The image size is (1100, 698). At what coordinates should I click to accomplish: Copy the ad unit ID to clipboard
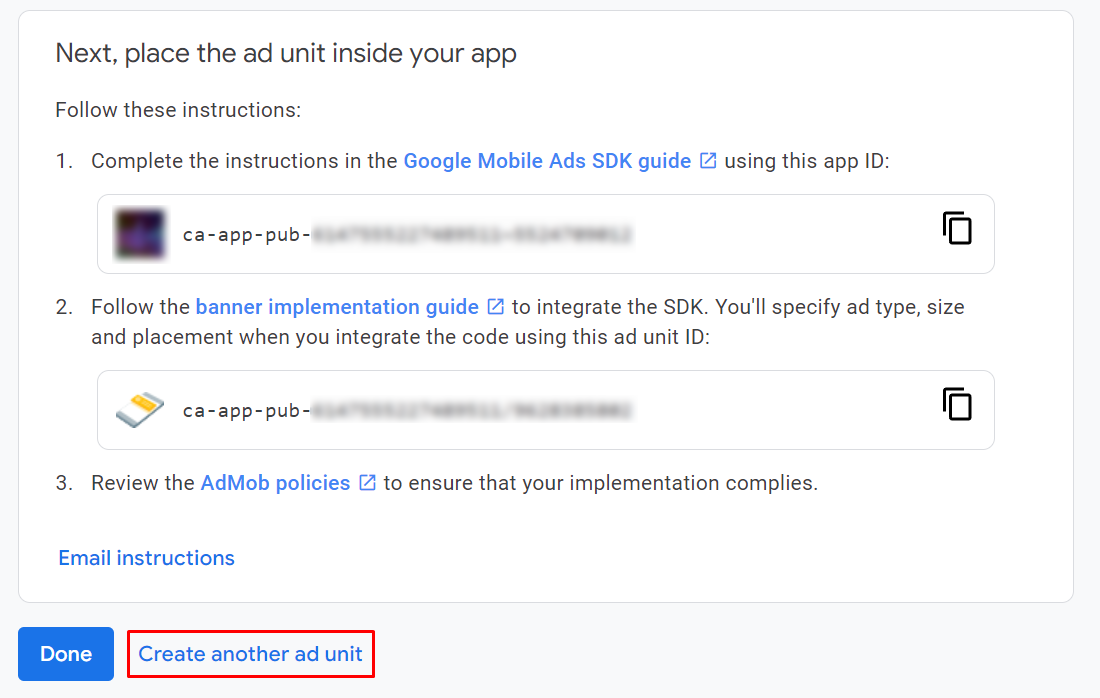coord(957,405)
